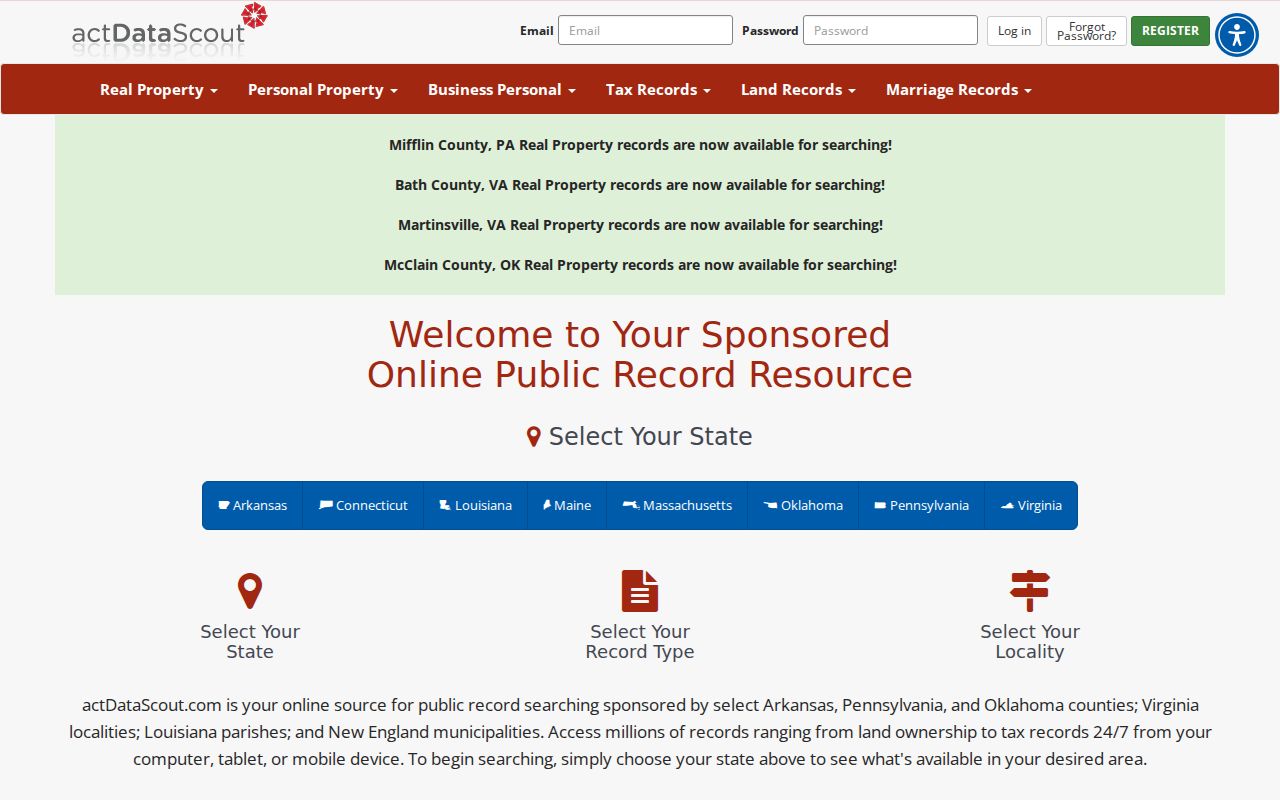
Task: Select the Virginia state button
Action: coord(1031,505)
